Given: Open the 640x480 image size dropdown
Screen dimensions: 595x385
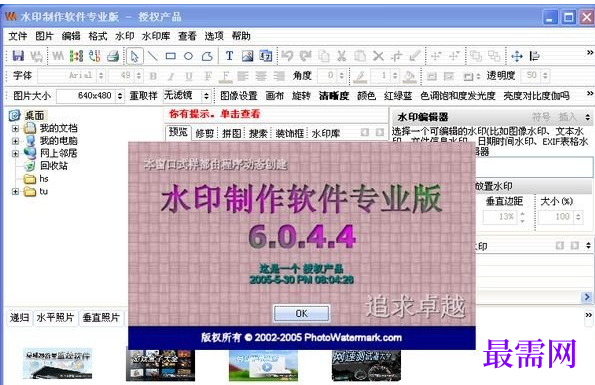Looking at the screenshot, I should (120, 96).
